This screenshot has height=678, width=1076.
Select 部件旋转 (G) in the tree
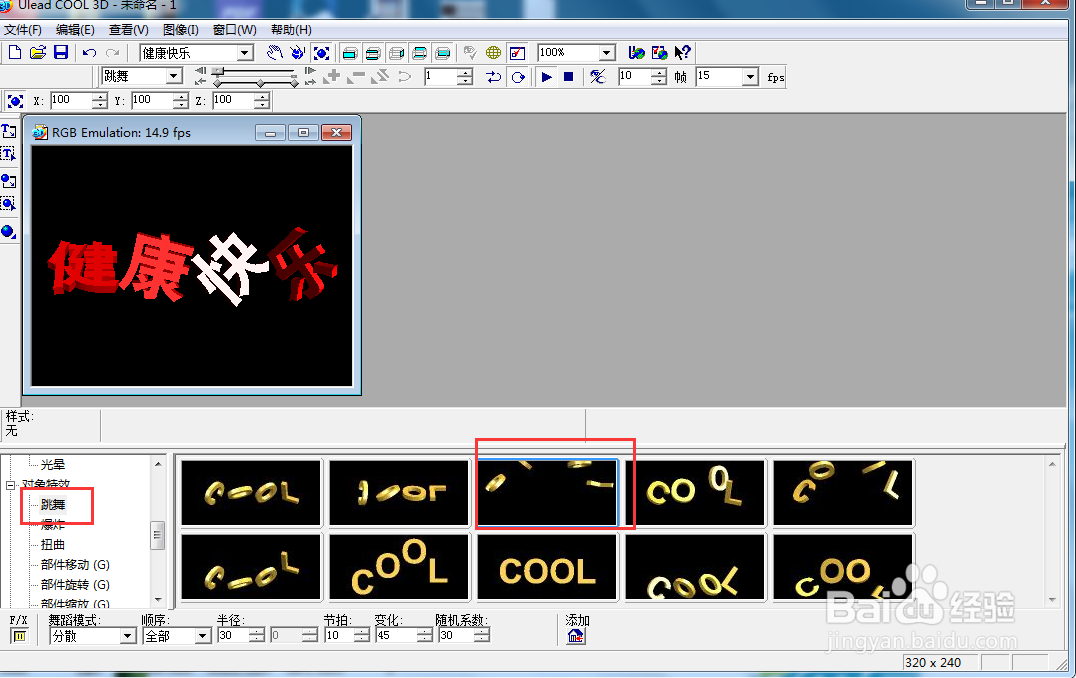pyautogui.click(x=75, y=585)
